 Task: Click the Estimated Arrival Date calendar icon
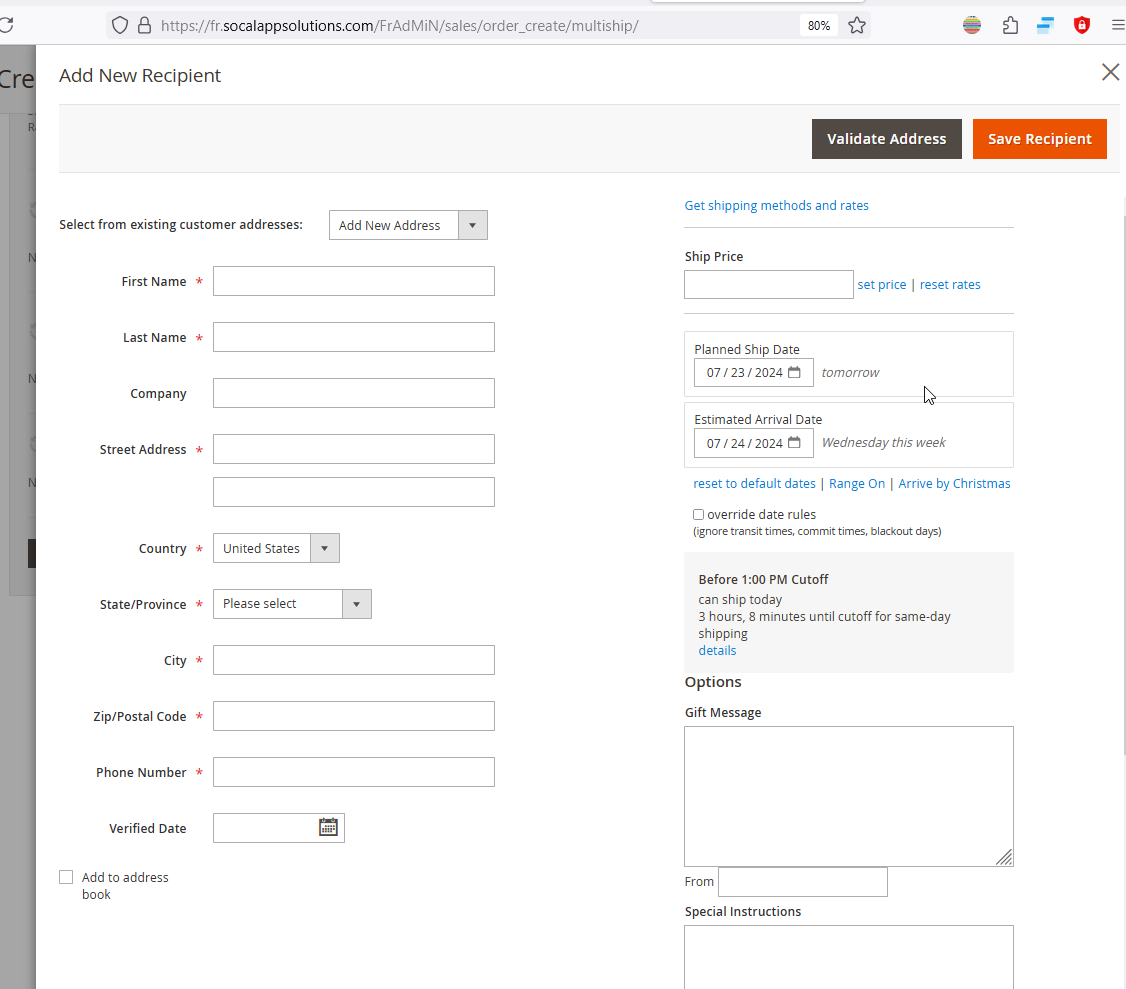click(794, 442)
